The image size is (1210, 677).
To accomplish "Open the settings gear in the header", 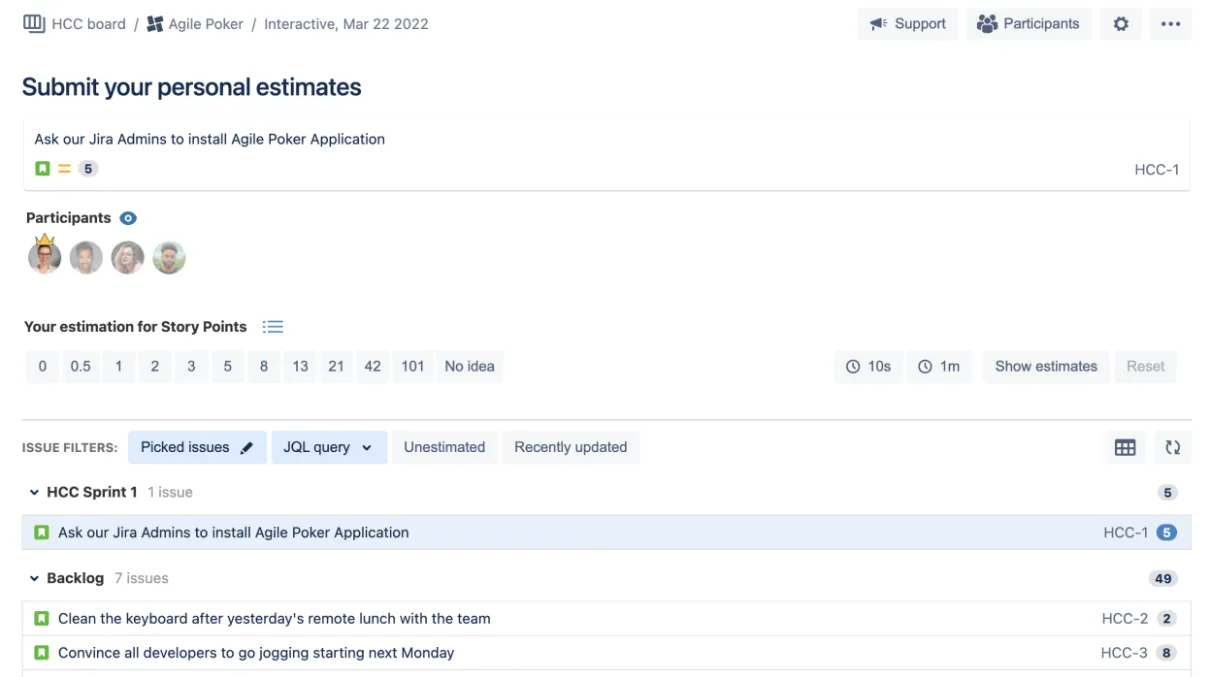I will (x=1121, y=24).
